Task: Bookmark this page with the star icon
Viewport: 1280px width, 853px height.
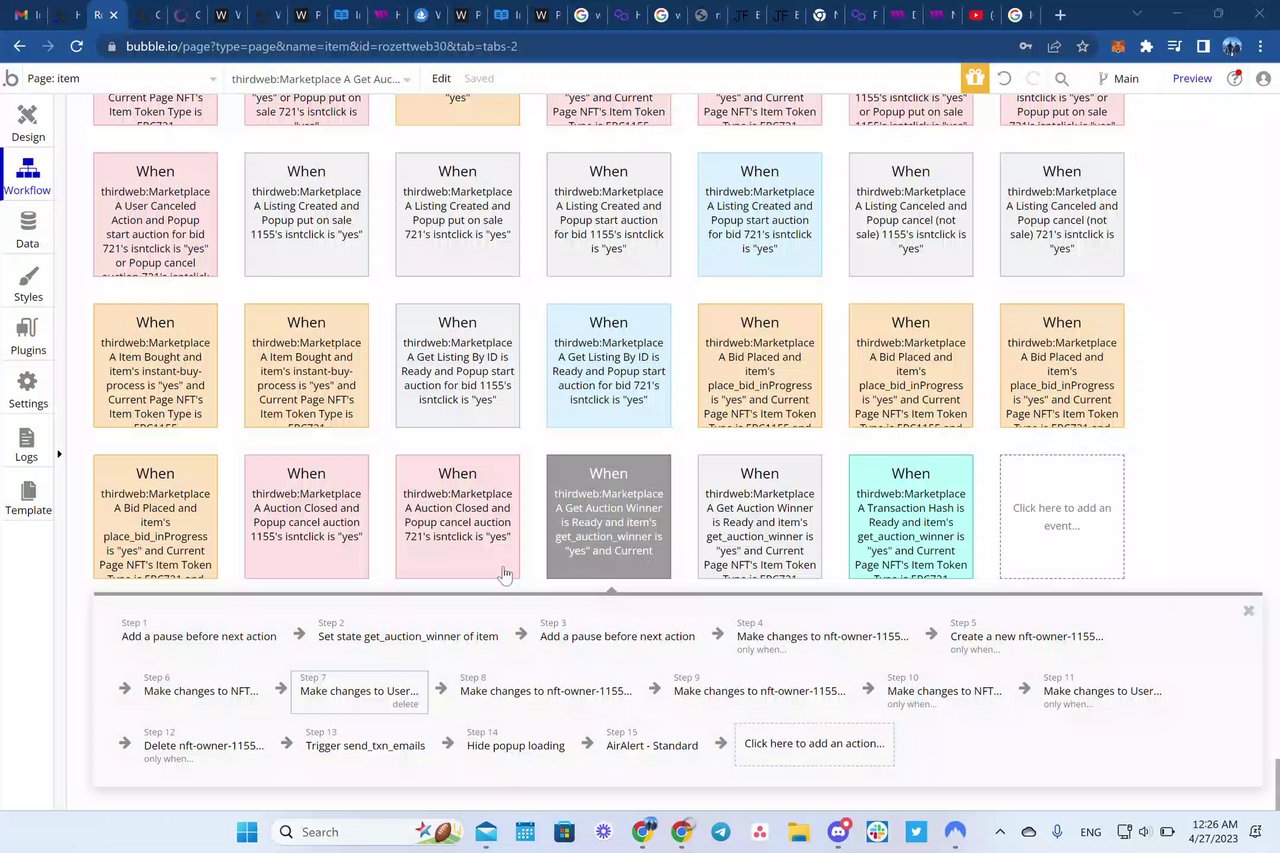Action: pyautogui.click(x=1082, y=46)
